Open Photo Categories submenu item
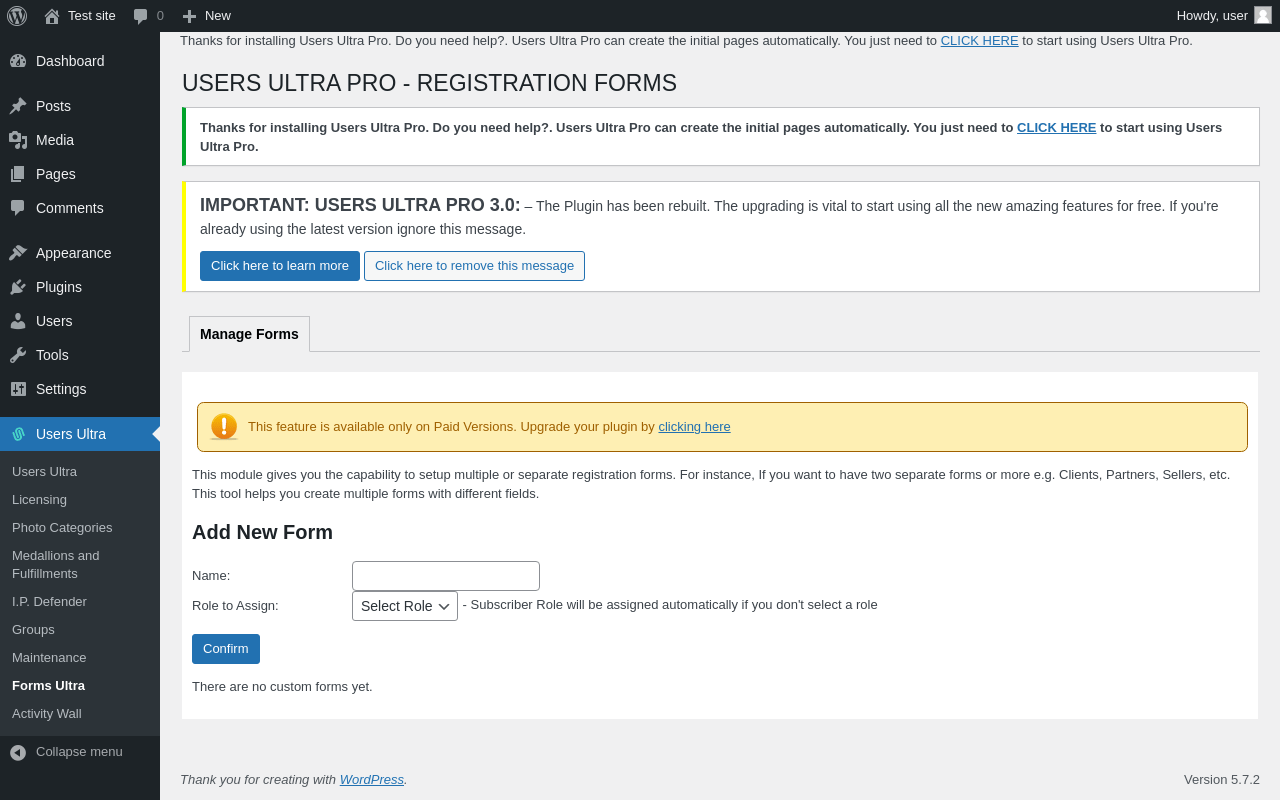This screenshot has height=800, width=1280. pos(62,528)
